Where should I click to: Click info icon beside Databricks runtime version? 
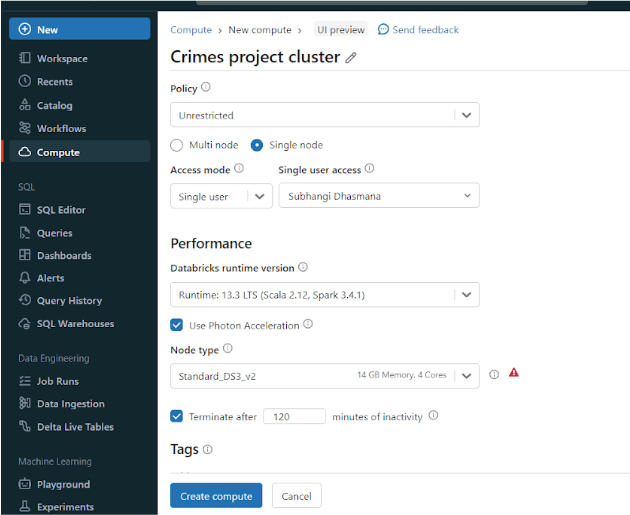[303, 267]
